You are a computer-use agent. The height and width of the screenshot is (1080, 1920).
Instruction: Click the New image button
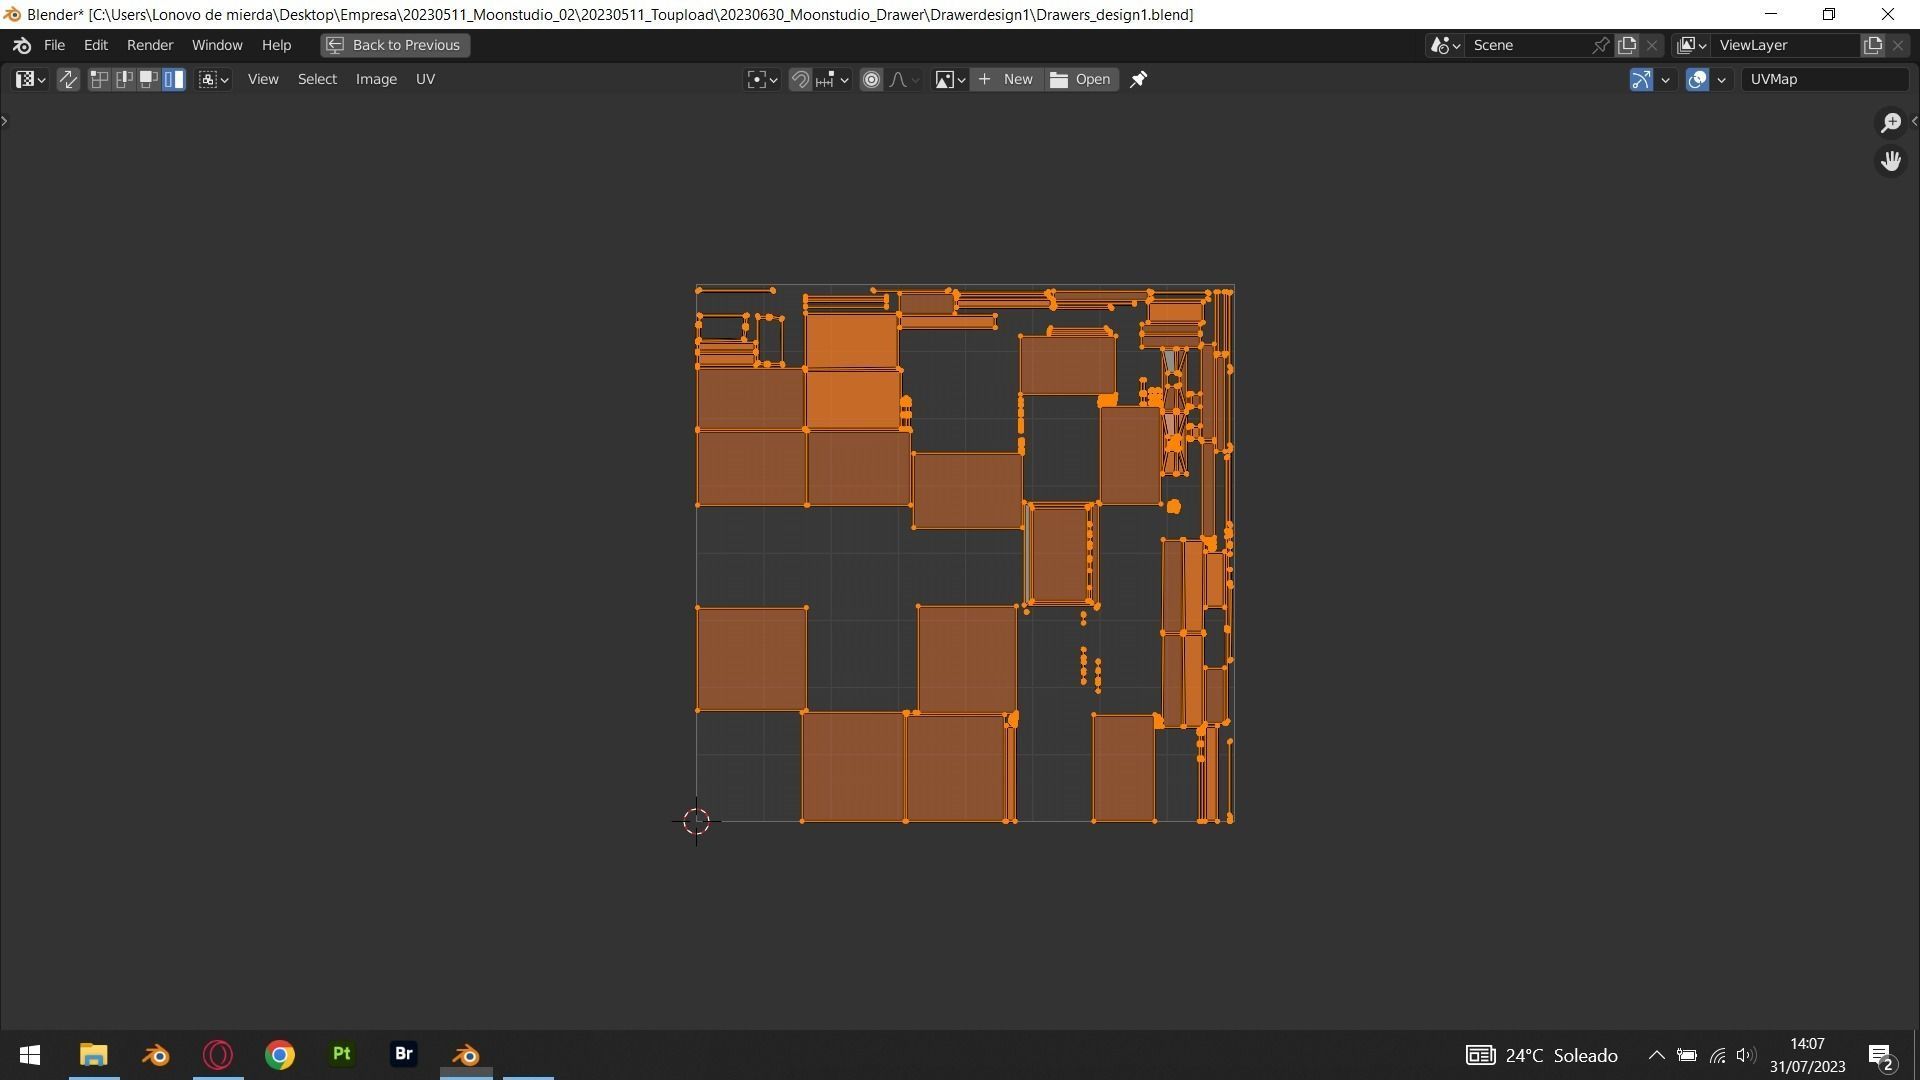coord(1006,79)
